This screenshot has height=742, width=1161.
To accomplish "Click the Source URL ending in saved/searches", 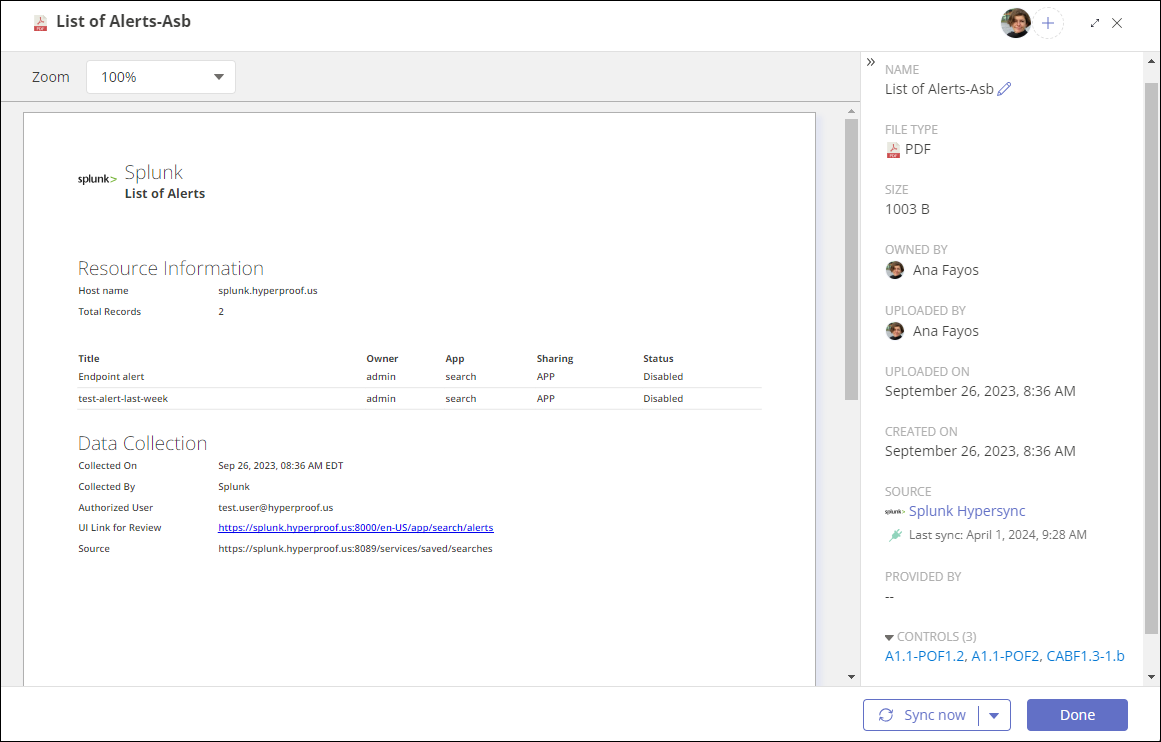I will (x=355, y=549).
